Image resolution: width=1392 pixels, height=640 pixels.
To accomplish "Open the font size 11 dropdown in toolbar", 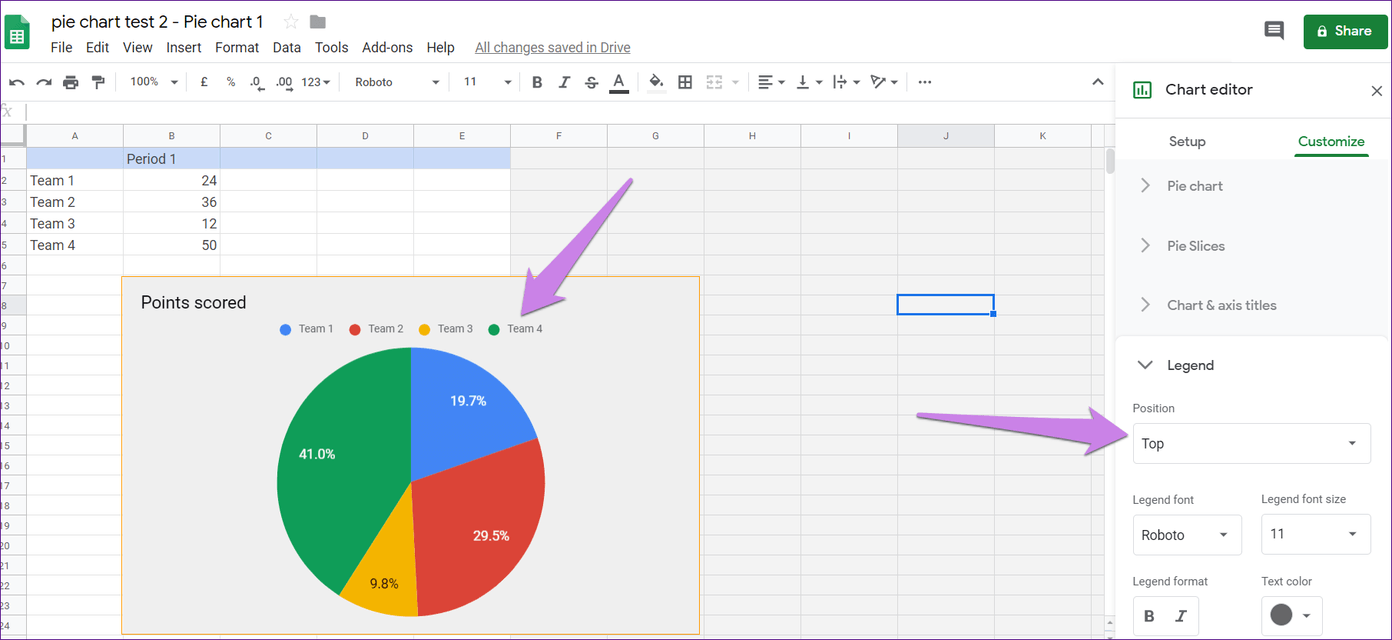I will 487,82.
